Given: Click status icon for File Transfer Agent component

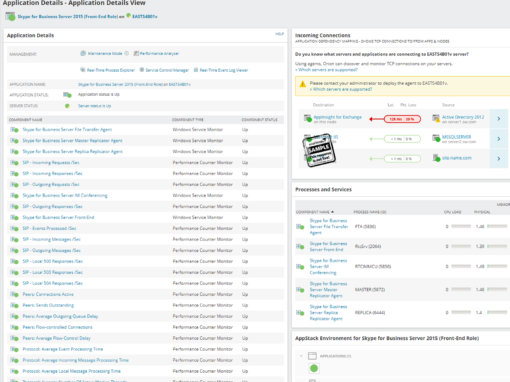Looking at the screenshot, I should coord(14,130).
